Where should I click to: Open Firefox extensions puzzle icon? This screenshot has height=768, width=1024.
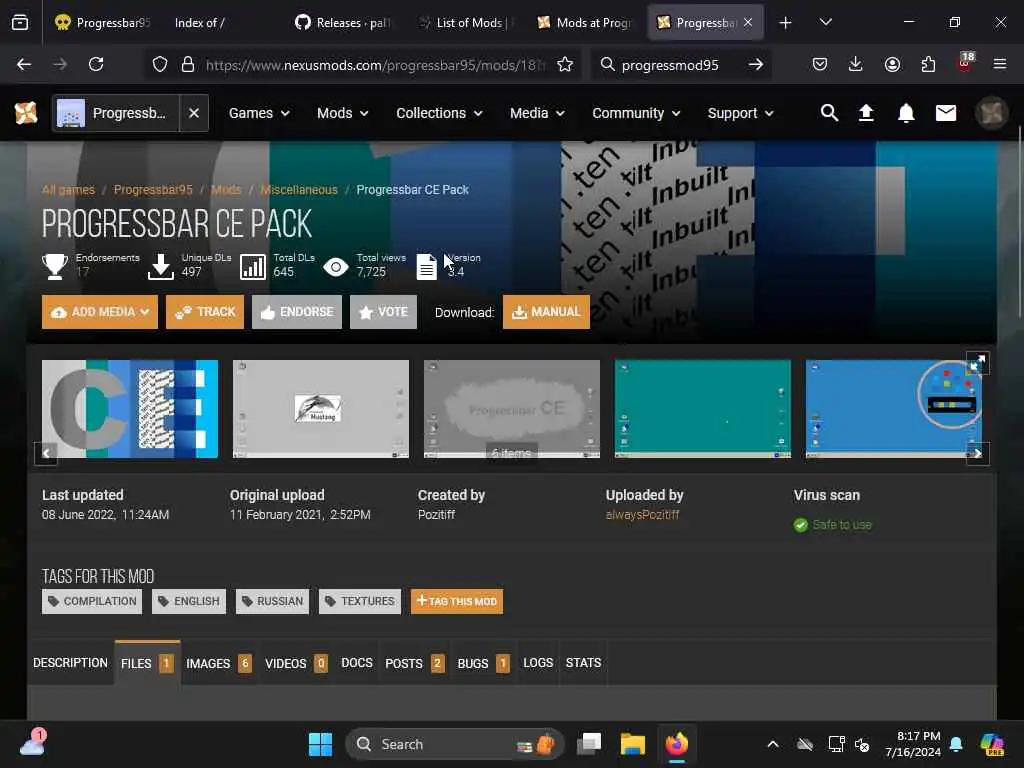[928, 64]
